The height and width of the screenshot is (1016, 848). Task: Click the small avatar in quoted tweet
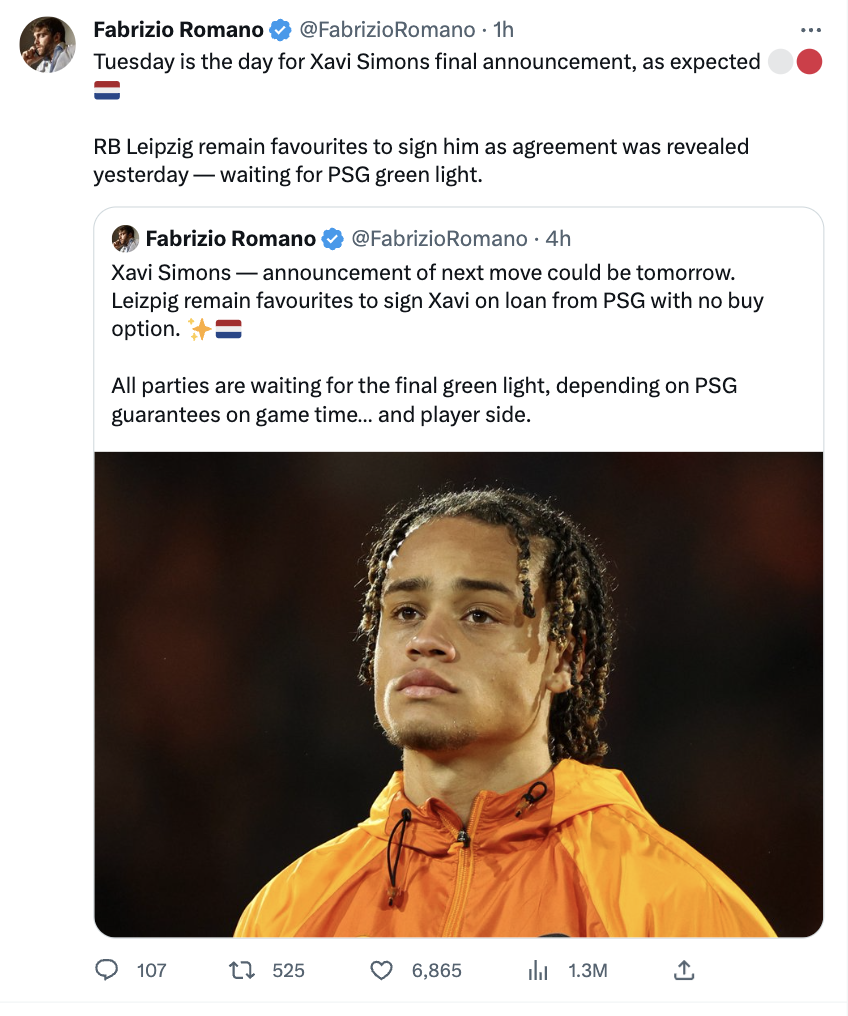click(125, 238)
